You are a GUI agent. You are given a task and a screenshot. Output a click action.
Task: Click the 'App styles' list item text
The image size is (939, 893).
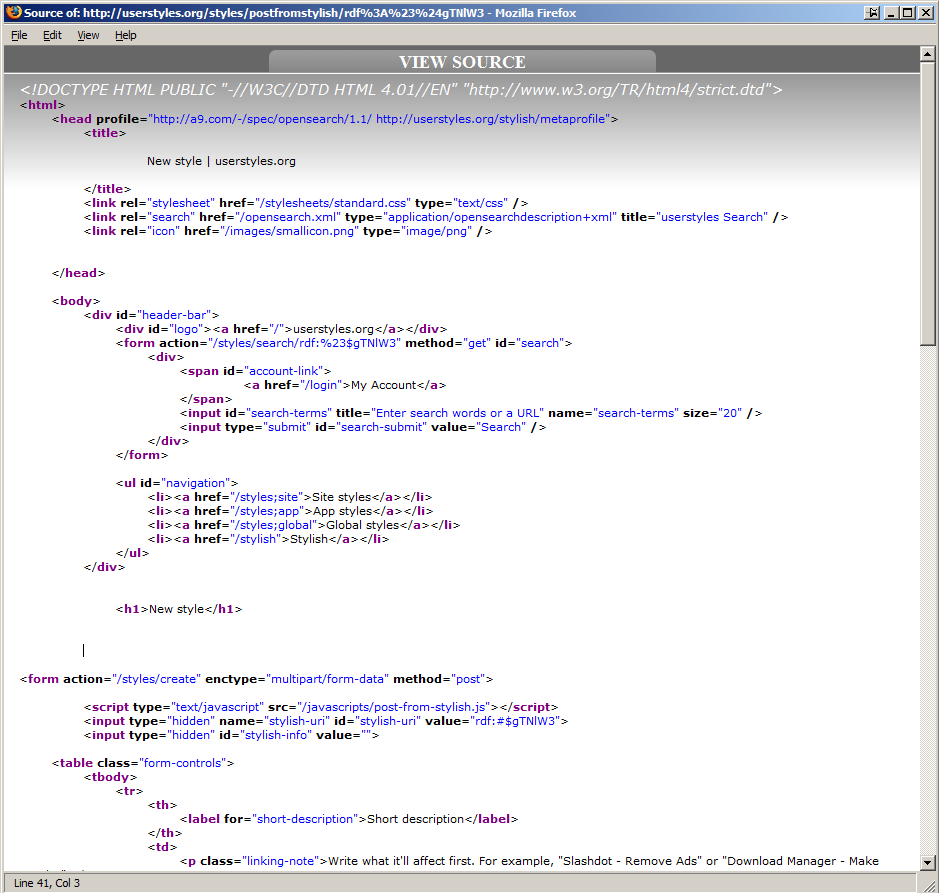pyautogui.click(x=343, y=511)
